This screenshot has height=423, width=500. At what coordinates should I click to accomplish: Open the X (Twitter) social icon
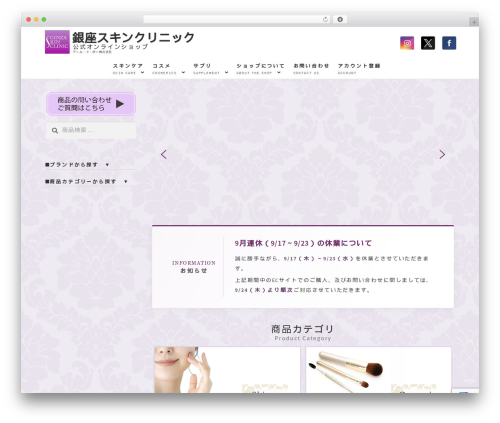(428, 43)
